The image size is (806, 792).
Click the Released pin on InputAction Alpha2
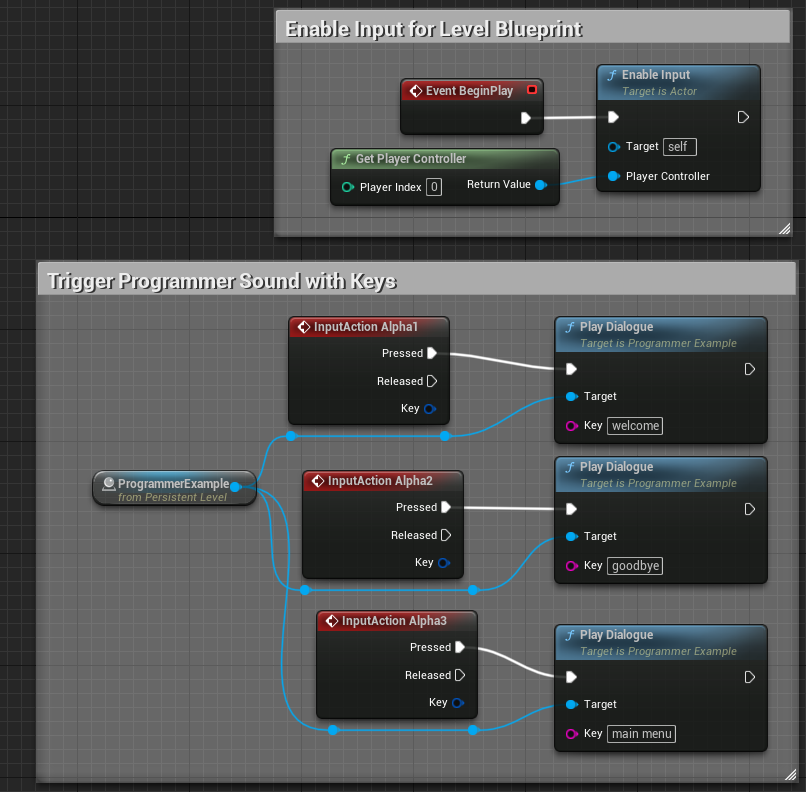pyautogui.click(x=448, y=535)
